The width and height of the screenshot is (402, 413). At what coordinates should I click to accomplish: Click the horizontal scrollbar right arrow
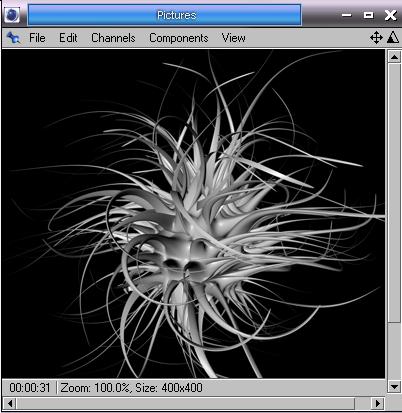[x=378, y=403]
